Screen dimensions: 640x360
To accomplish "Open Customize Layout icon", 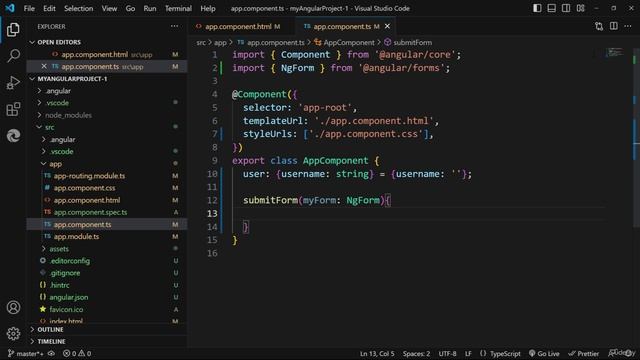I will tap(580, 8).
